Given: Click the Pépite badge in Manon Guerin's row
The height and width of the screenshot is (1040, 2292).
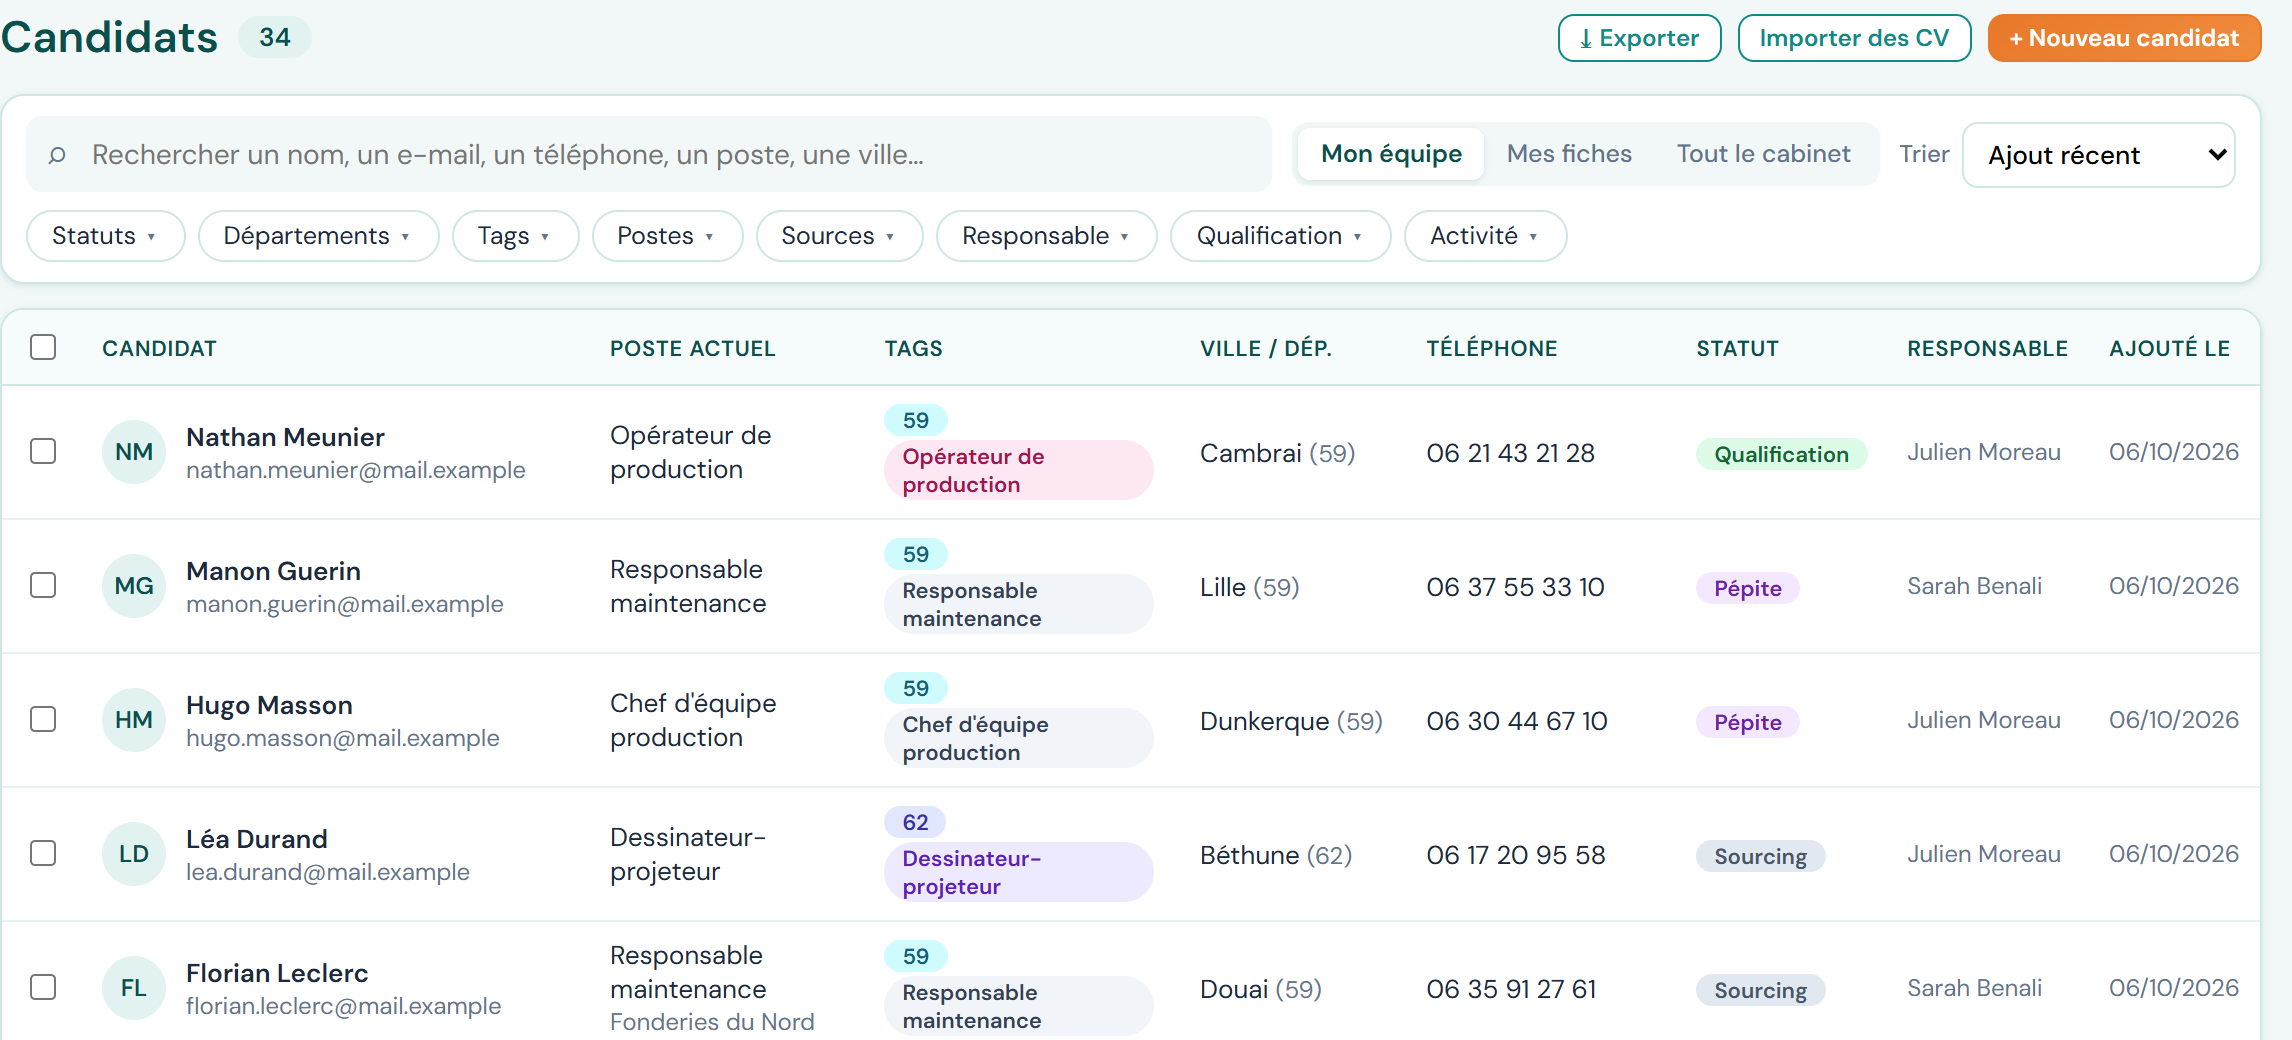Looking at the screenshot, I should [x=1747, y=588].
